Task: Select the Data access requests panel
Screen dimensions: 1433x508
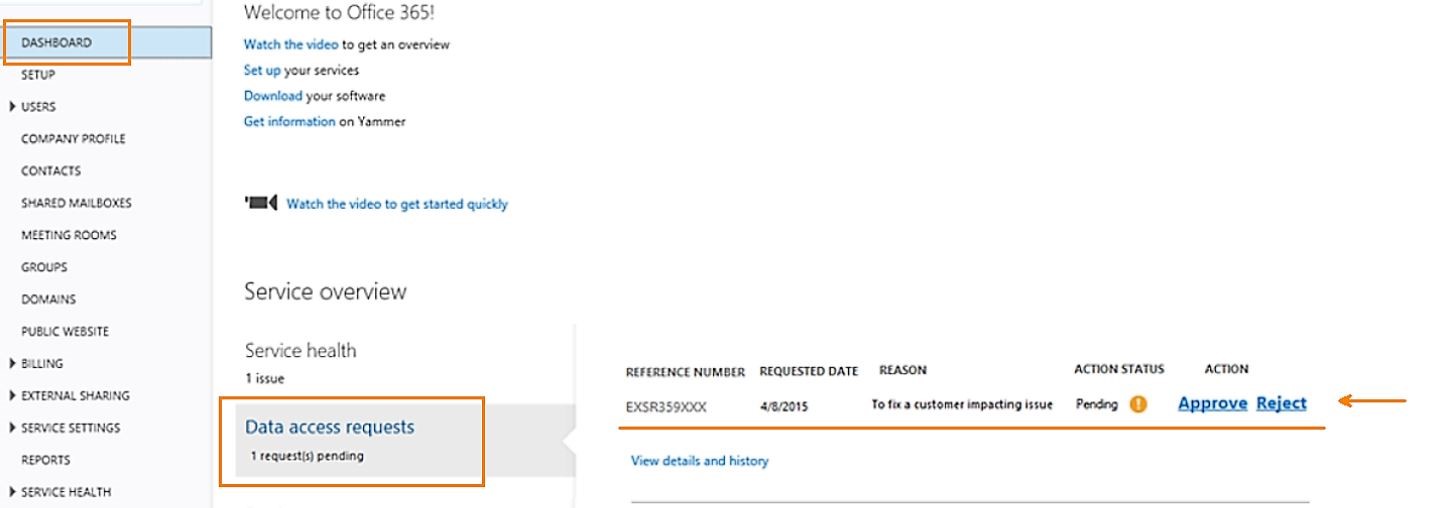Action: coord(351,440)
